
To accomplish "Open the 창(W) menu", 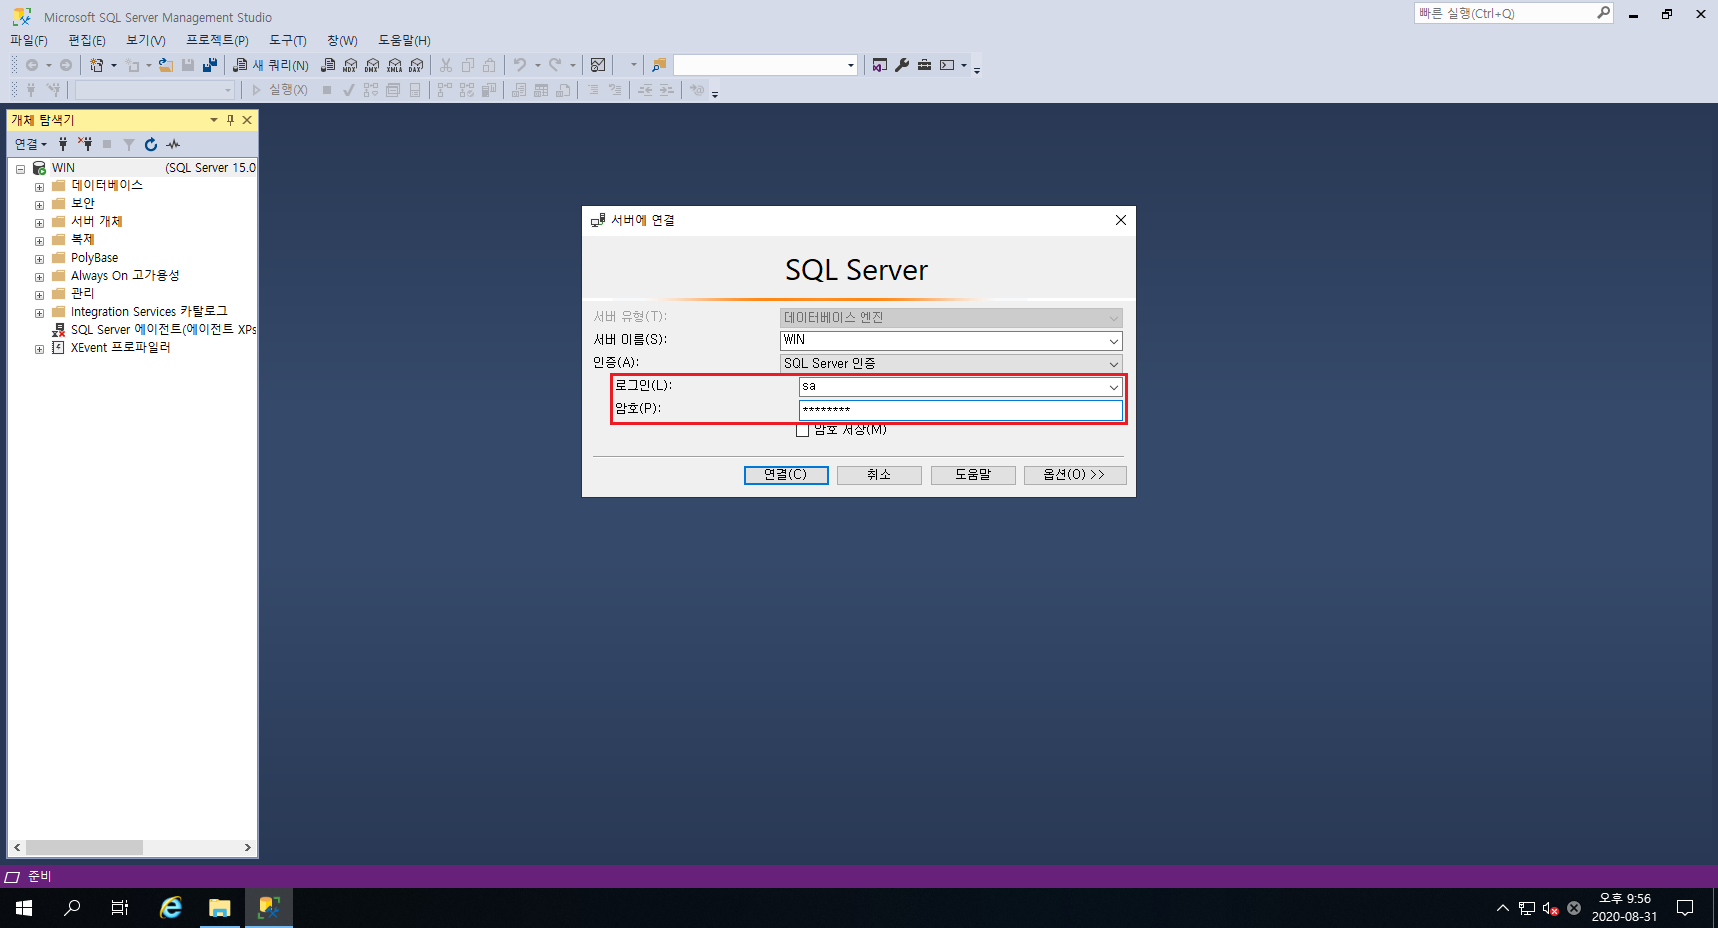I will [x=342, y=40].
